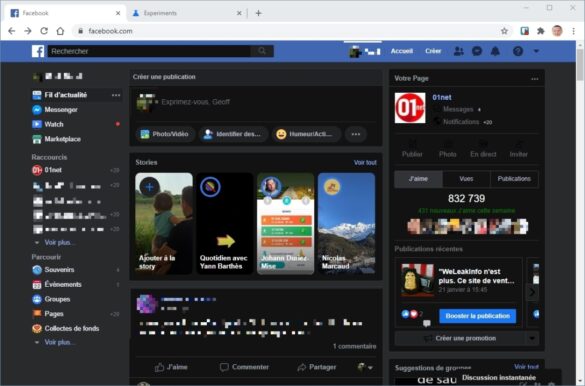585x386 pixels.
Task: Bookmark page with star icon
Action: [504, 31]
